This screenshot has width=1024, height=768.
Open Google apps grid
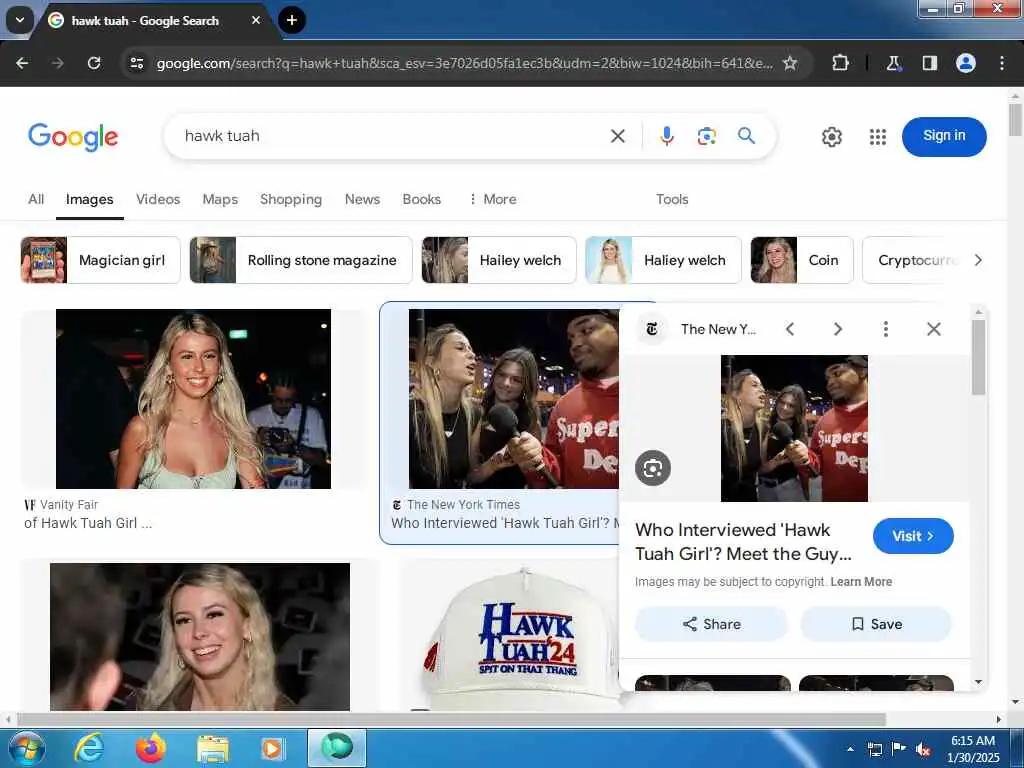click(878, 136)
